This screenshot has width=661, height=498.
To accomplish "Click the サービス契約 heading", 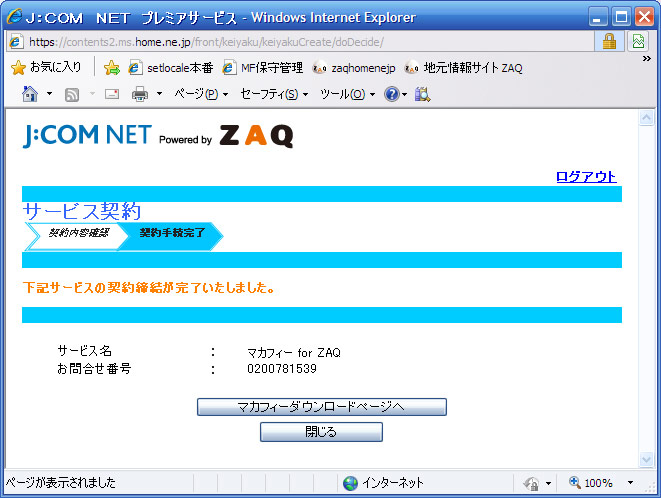I will [x=82, y=211].
